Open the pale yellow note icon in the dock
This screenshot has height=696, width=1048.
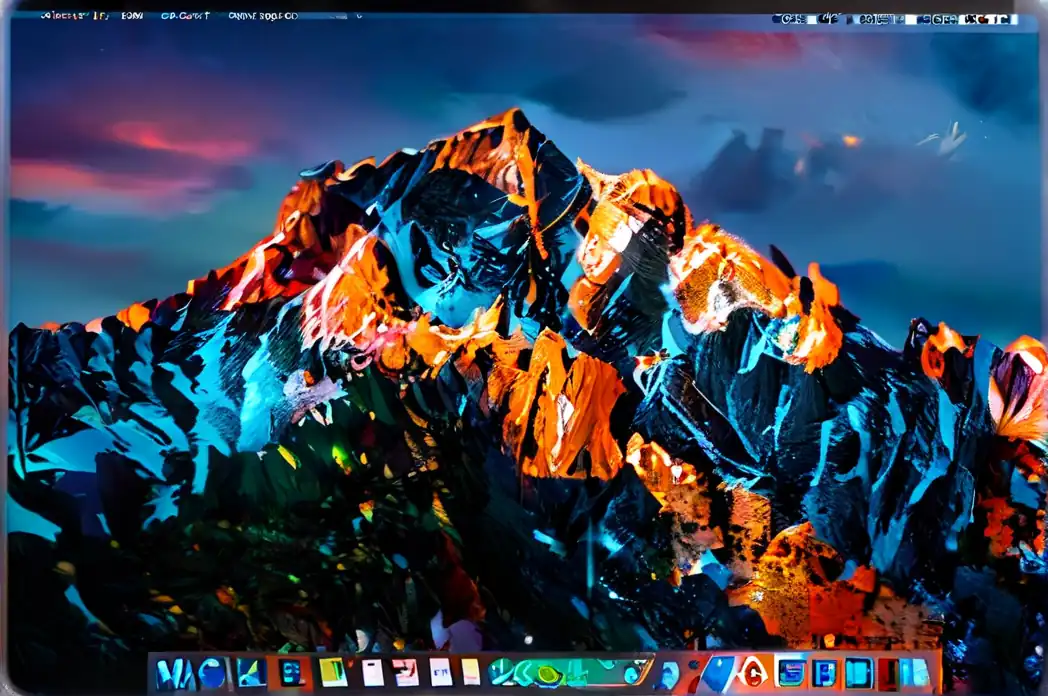471,672
